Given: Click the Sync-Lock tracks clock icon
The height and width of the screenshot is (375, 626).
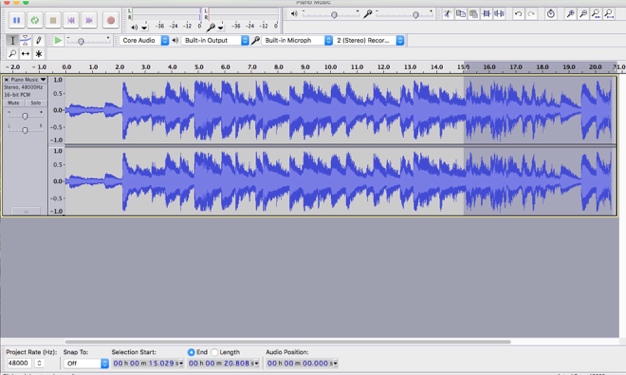Looking at the screenshot, I should coord(551,14).
